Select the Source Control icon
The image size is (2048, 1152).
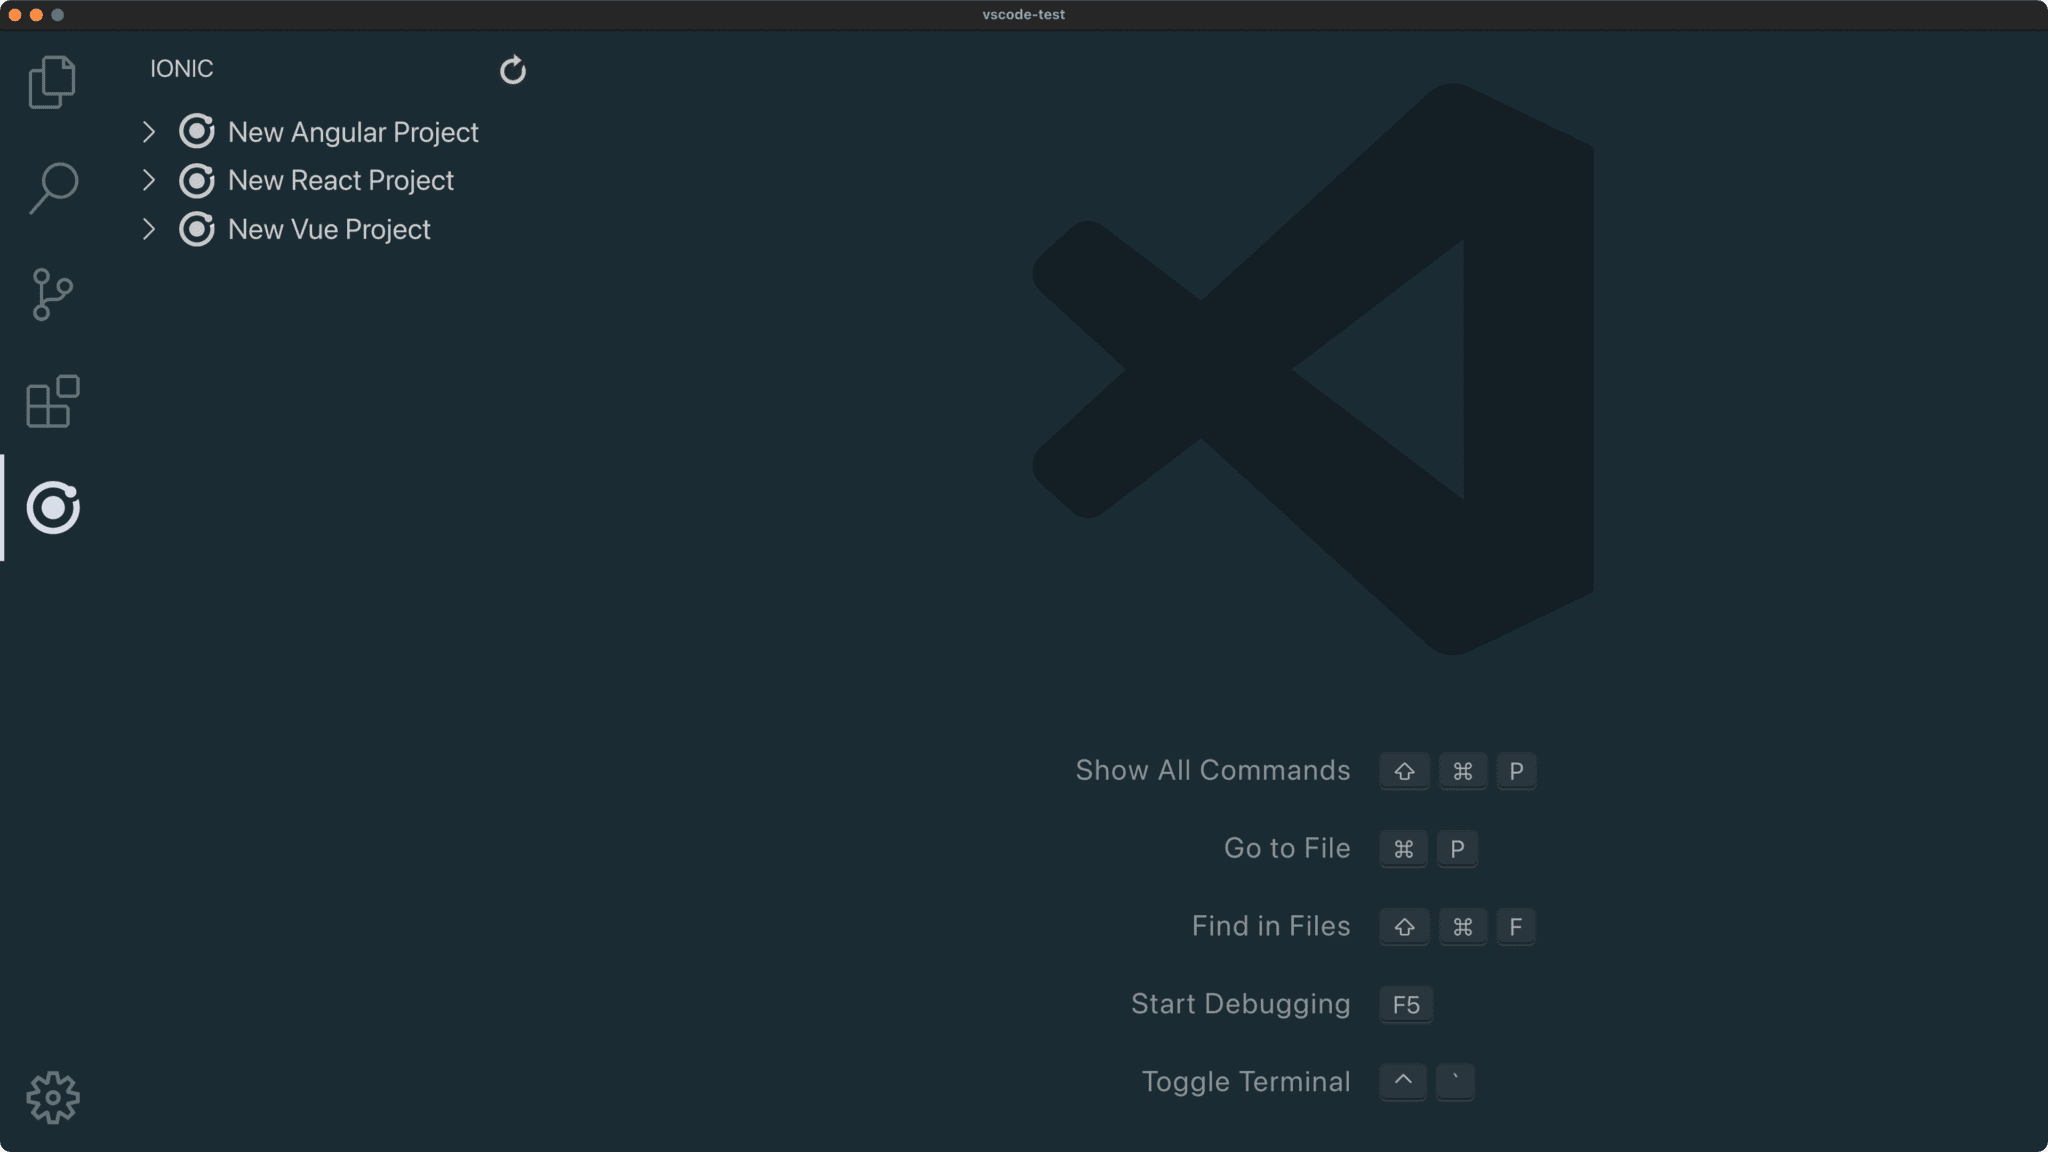[x=51, y=294]
